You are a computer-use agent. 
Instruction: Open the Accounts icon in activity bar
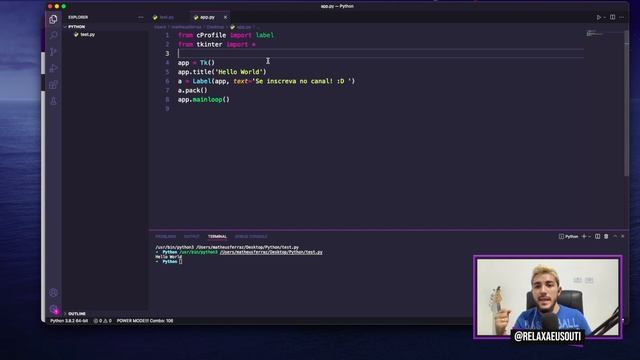(x=53, y=293)
